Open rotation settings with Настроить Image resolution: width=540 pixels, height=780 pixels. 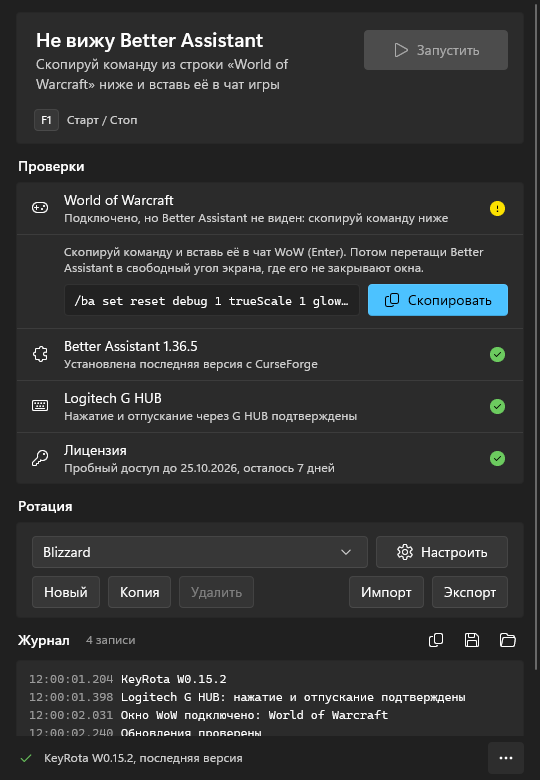point(442,552)
